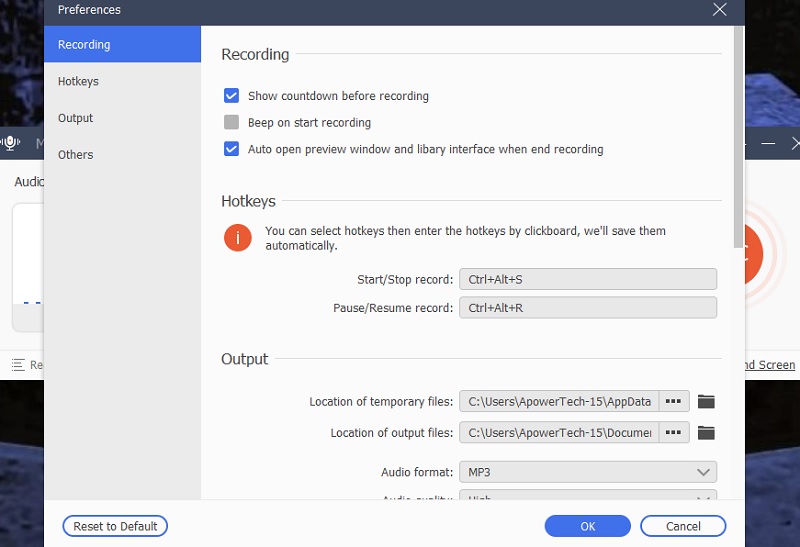Open the Others preferences tab
The height and width of the screenshot is (547, 800).
[x=122, y=155]
